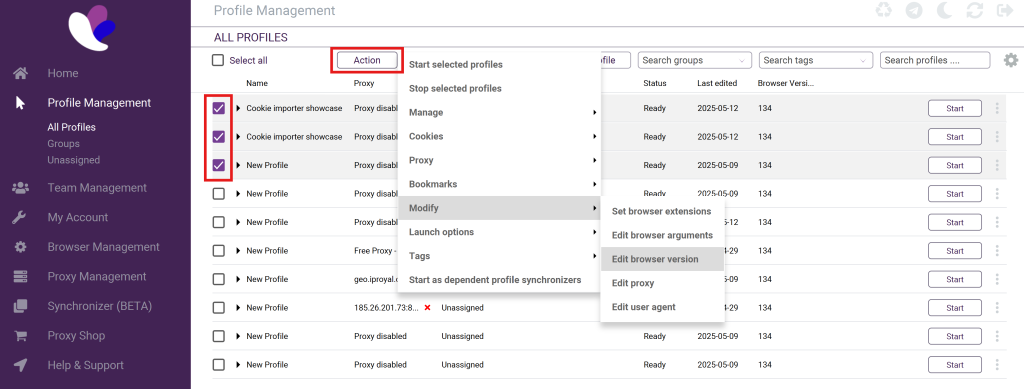Screen dimensions: 1024x389
Task: Open table settings gear icon
Action: tap(1011, 61)
